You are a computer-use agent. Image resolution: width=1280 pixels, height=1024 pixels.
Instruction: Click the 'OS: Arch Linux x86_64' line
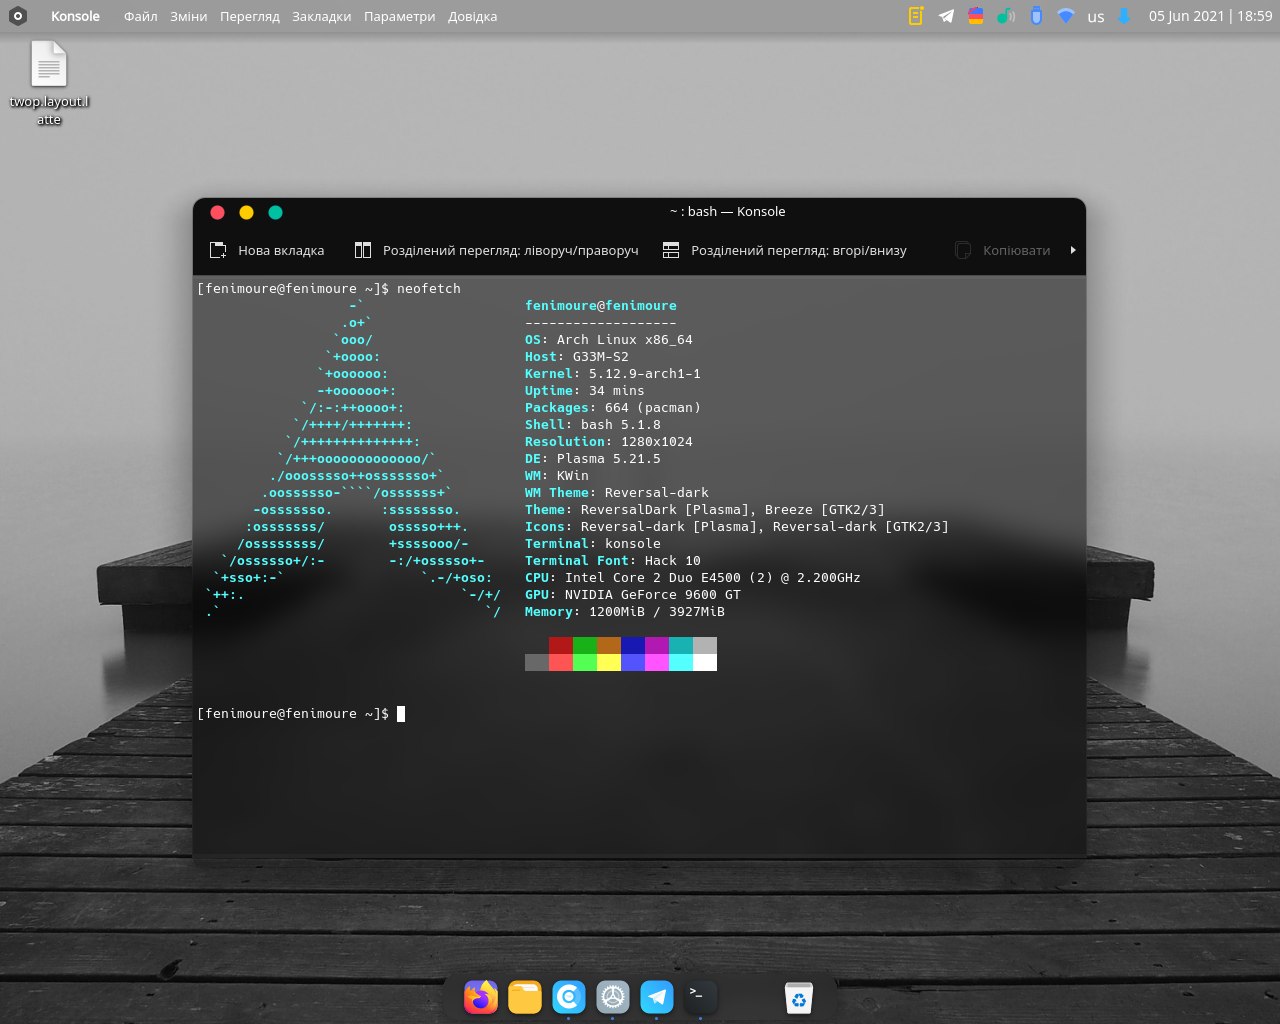point(609,339)
